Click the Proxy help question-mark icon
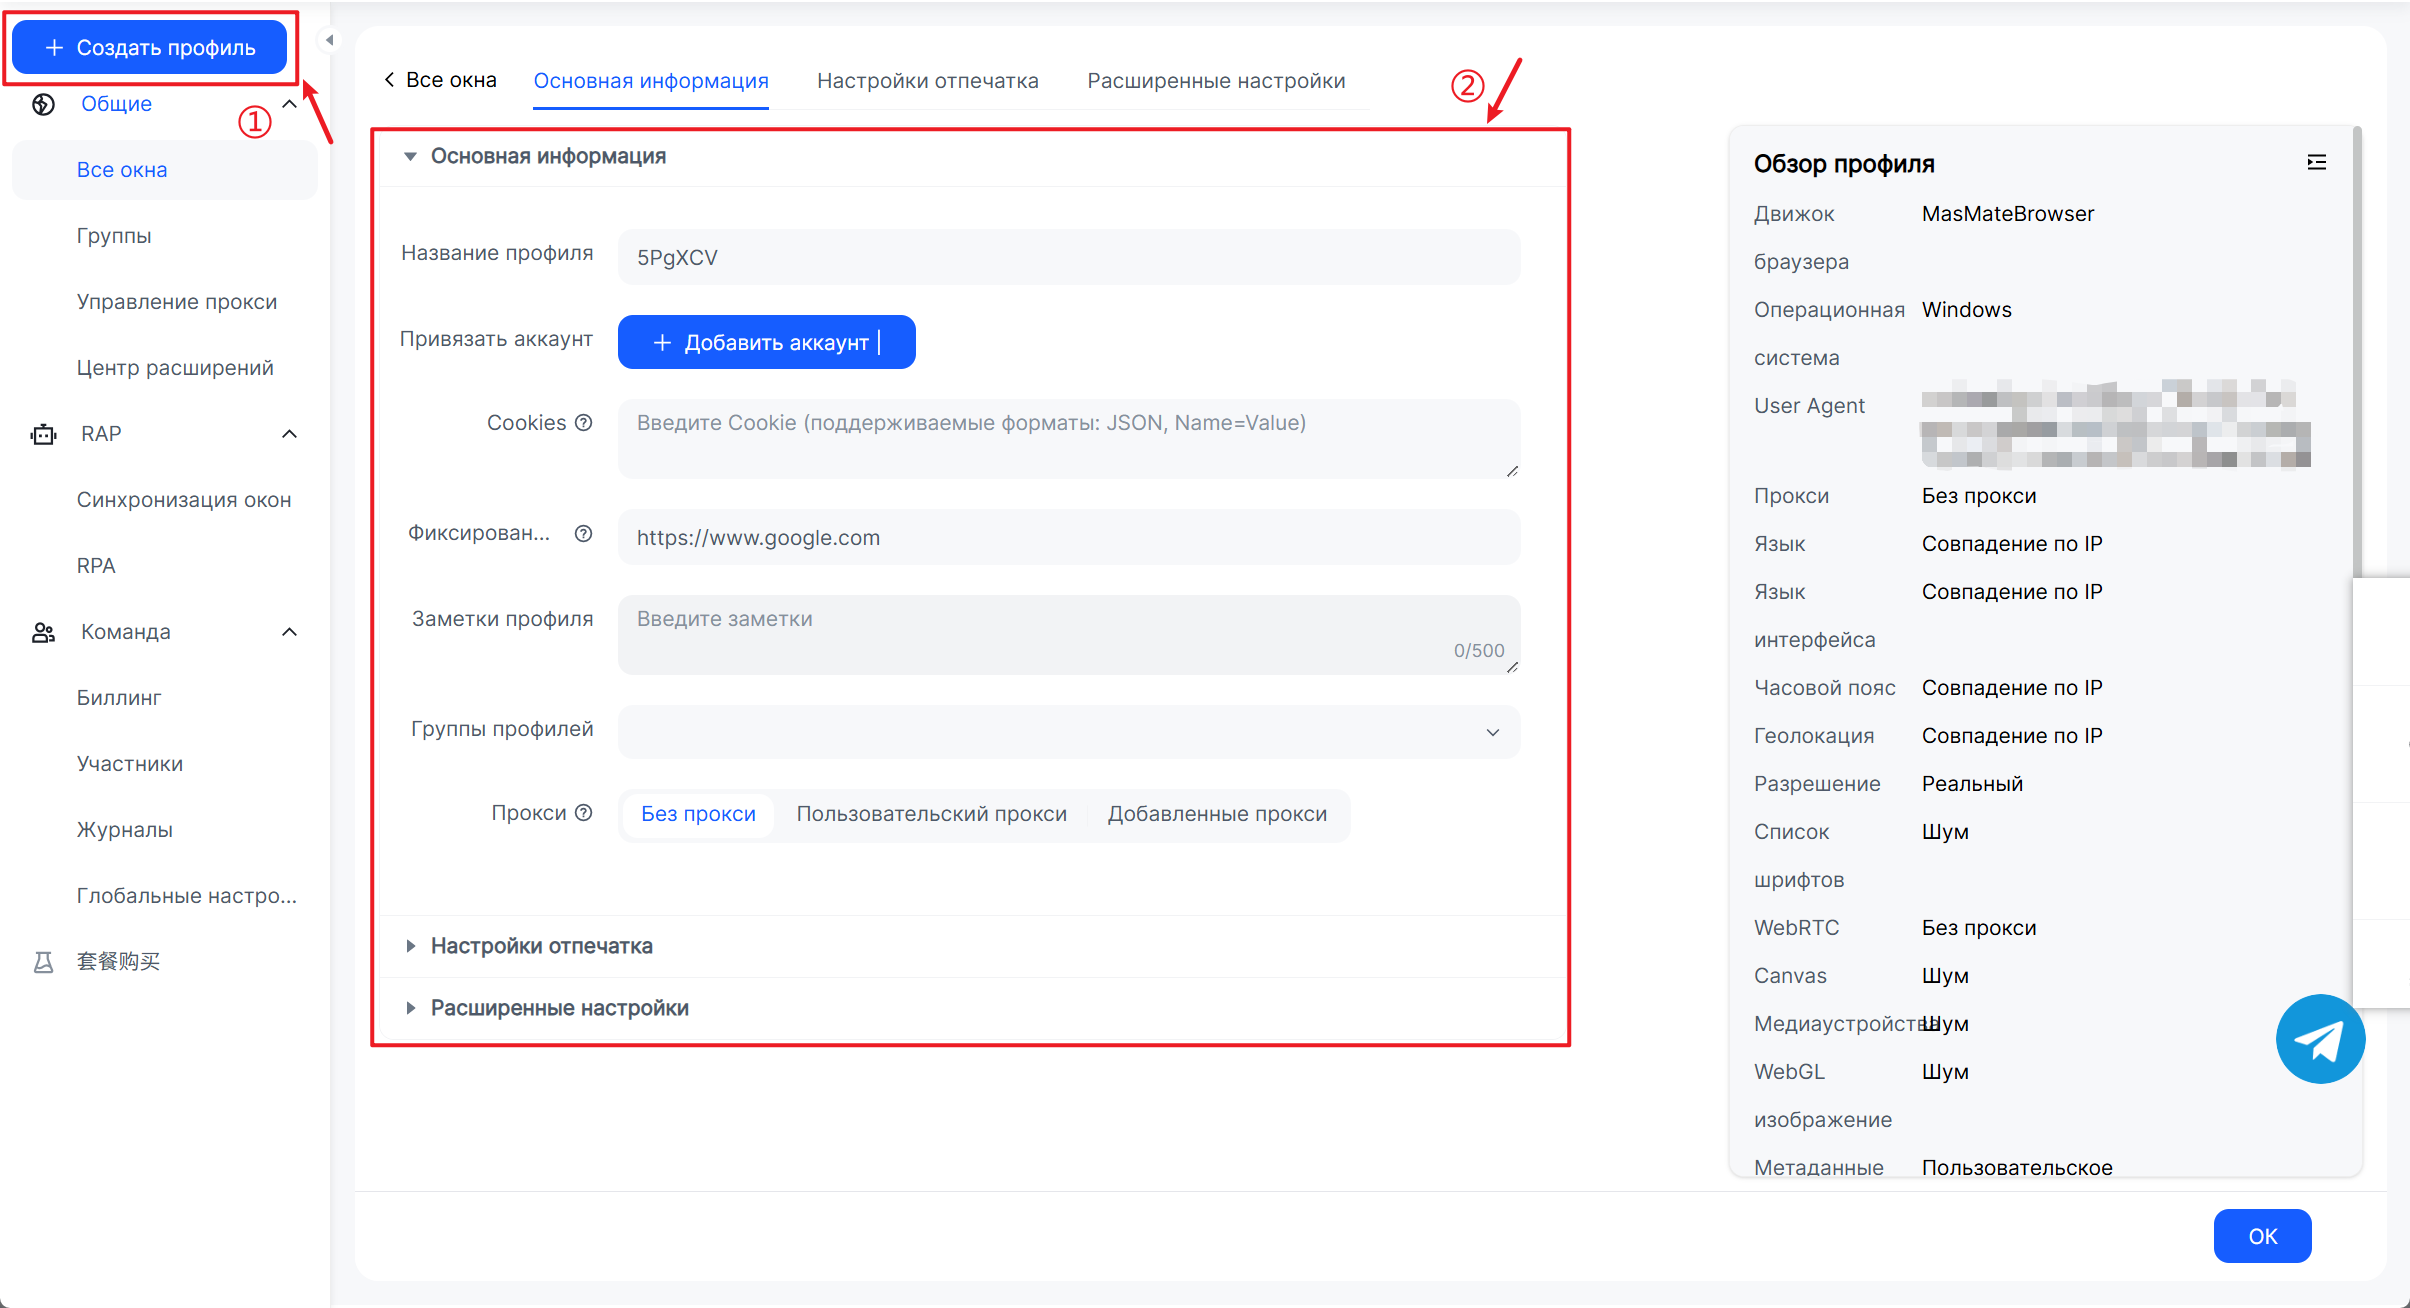 pyautogui.click(x=584, y=813)
